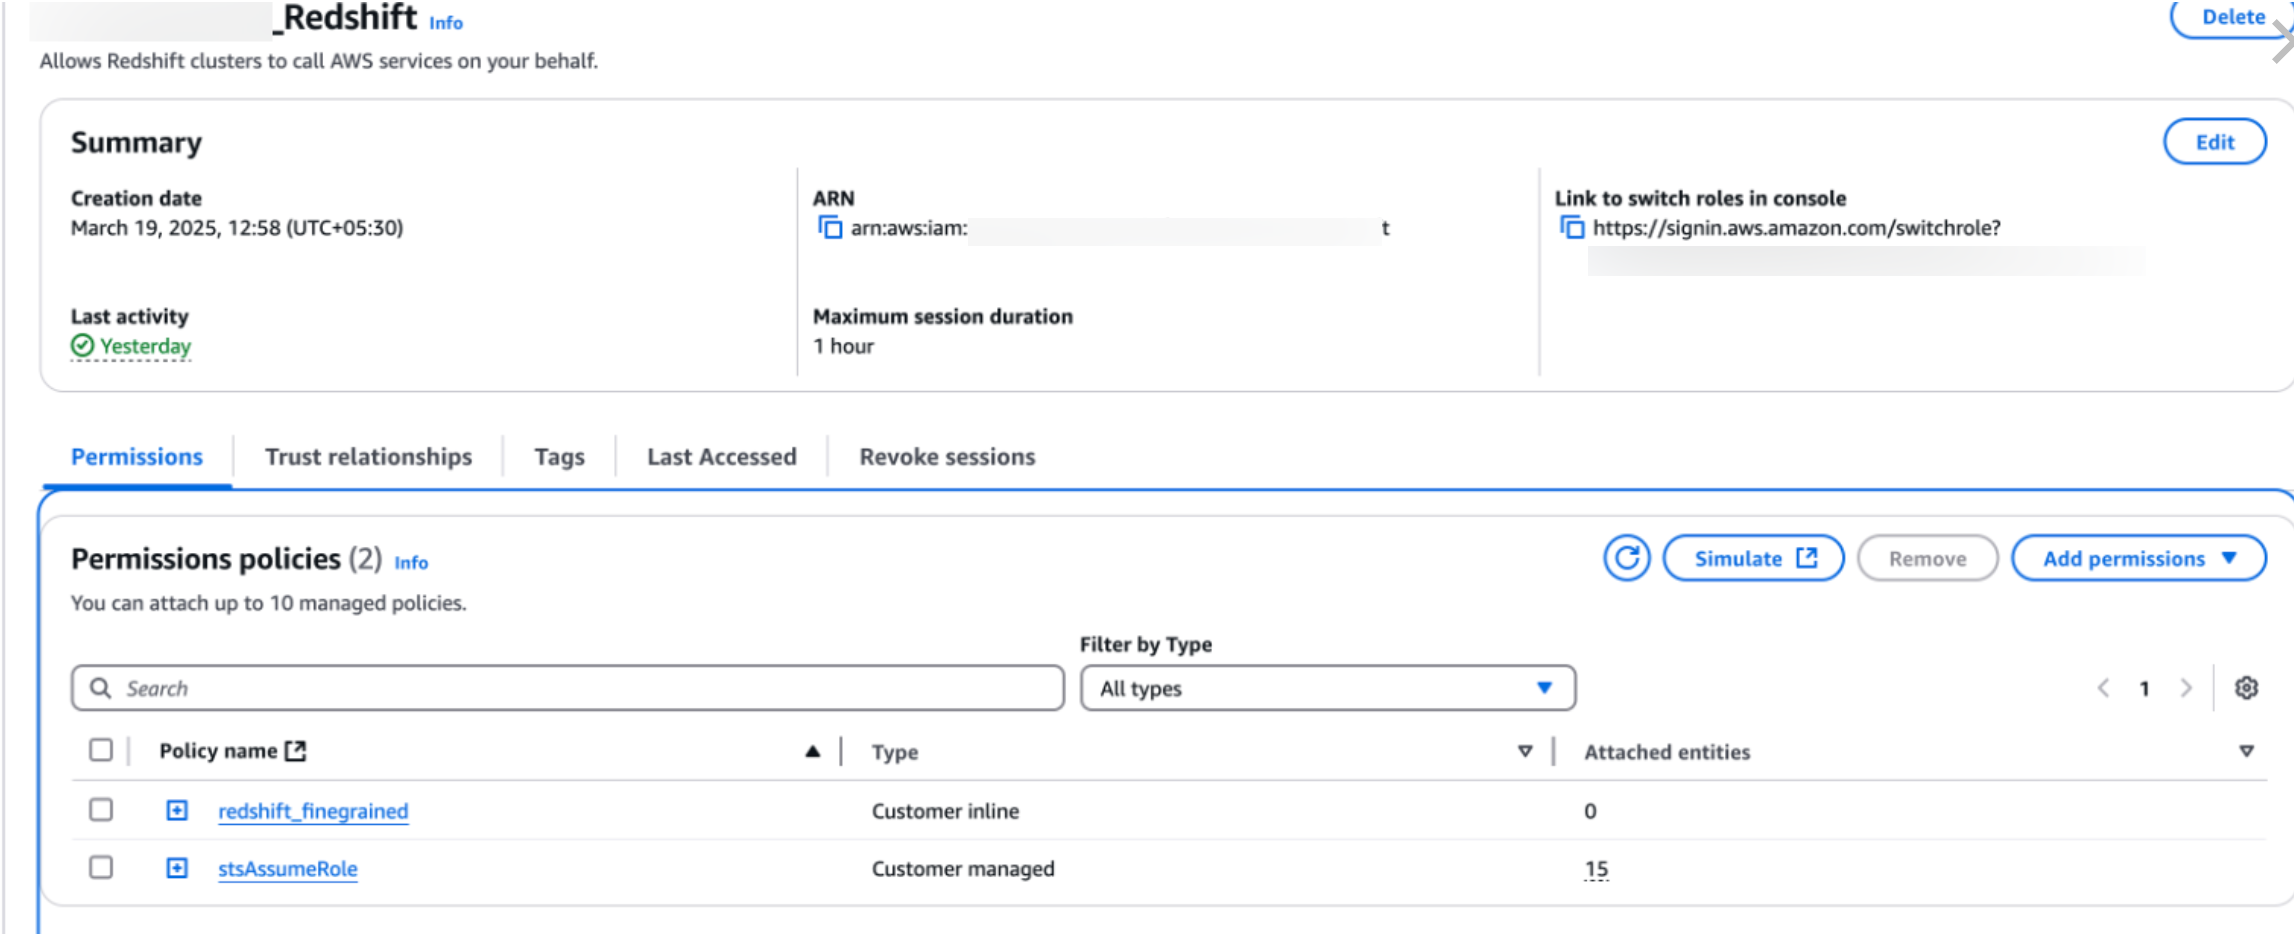Open the Add permissions dropdown
Viewport: 2294px width, 934px height.
click(2138, 558)
